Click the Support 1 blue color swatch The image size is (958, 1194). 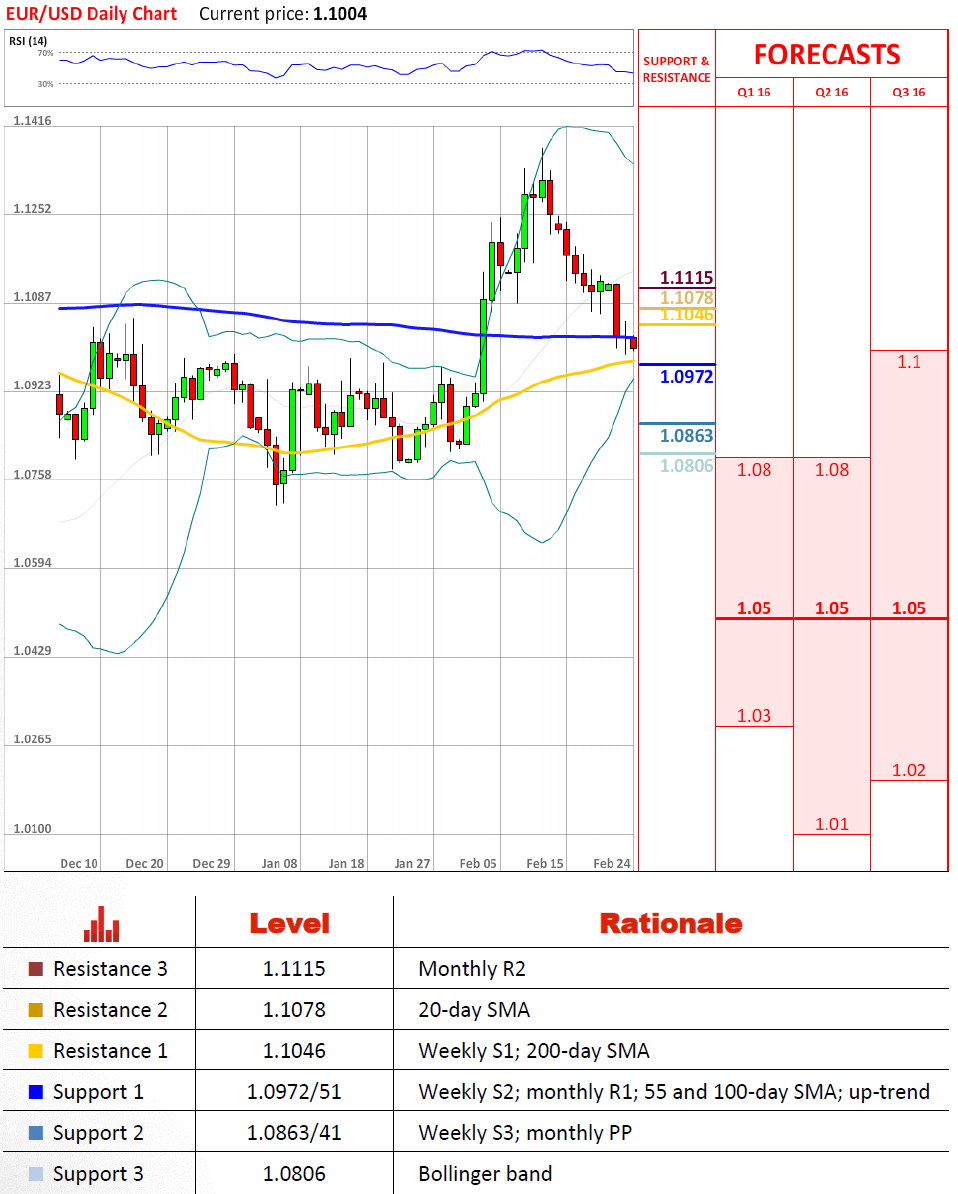pos(36,1092)
